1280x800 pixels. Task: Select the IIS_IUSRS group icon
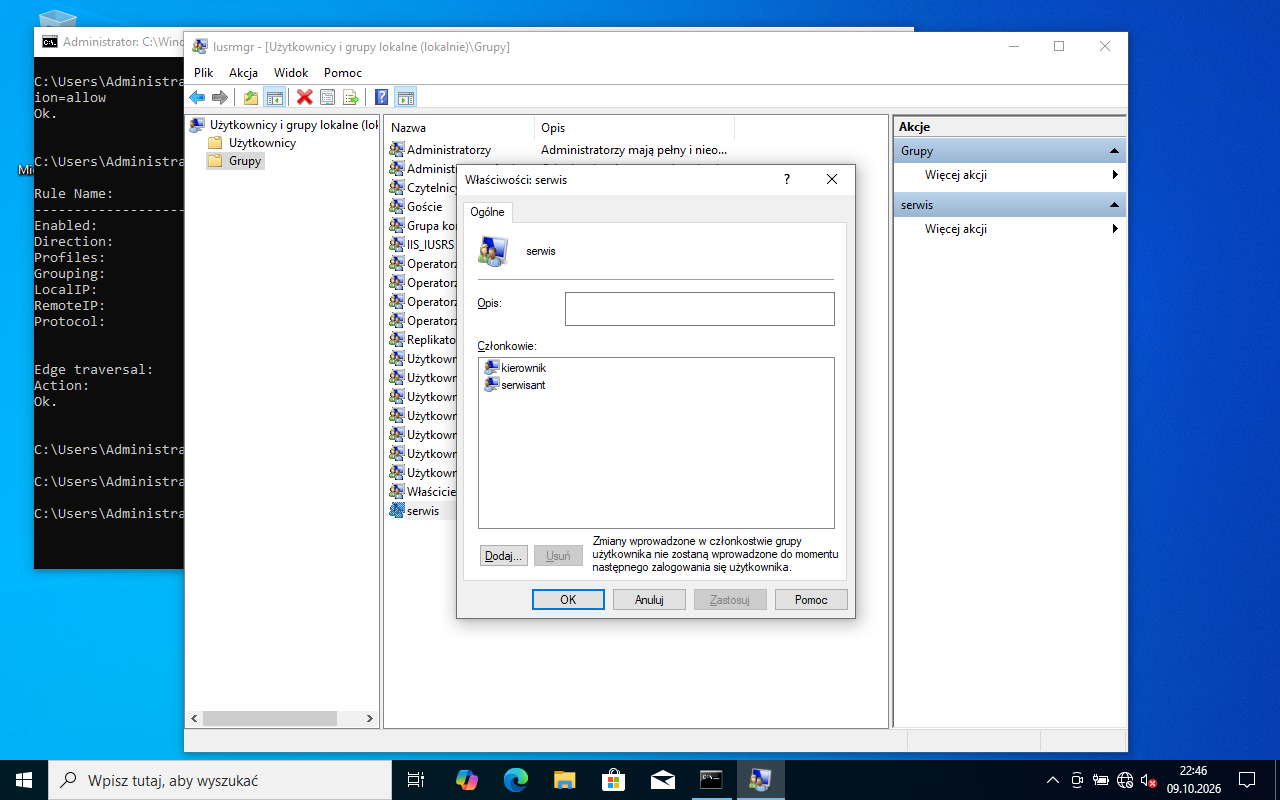coord(397,245)
